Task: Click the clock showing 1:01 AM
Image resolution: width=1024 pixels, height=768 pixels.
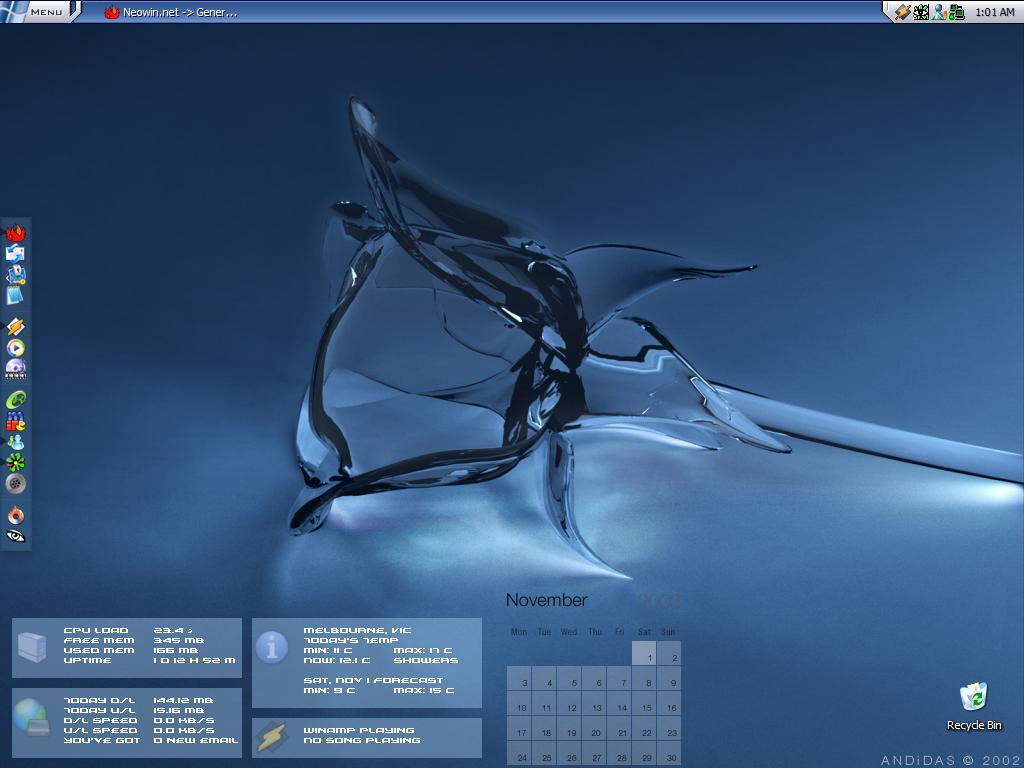Action: click(x=994, y=13)
